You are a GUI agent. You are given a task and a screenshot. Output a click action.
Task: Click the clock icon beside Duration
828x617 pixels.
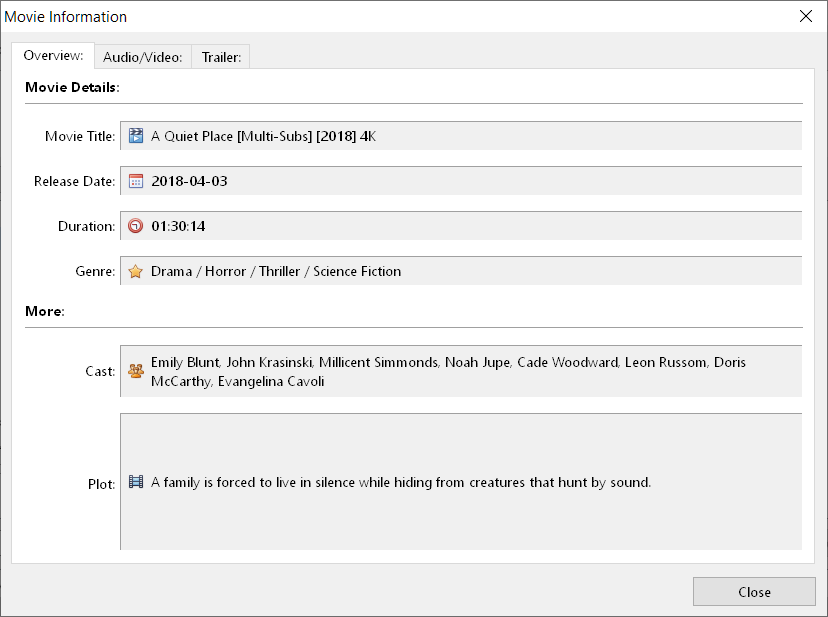pos(135,225)
